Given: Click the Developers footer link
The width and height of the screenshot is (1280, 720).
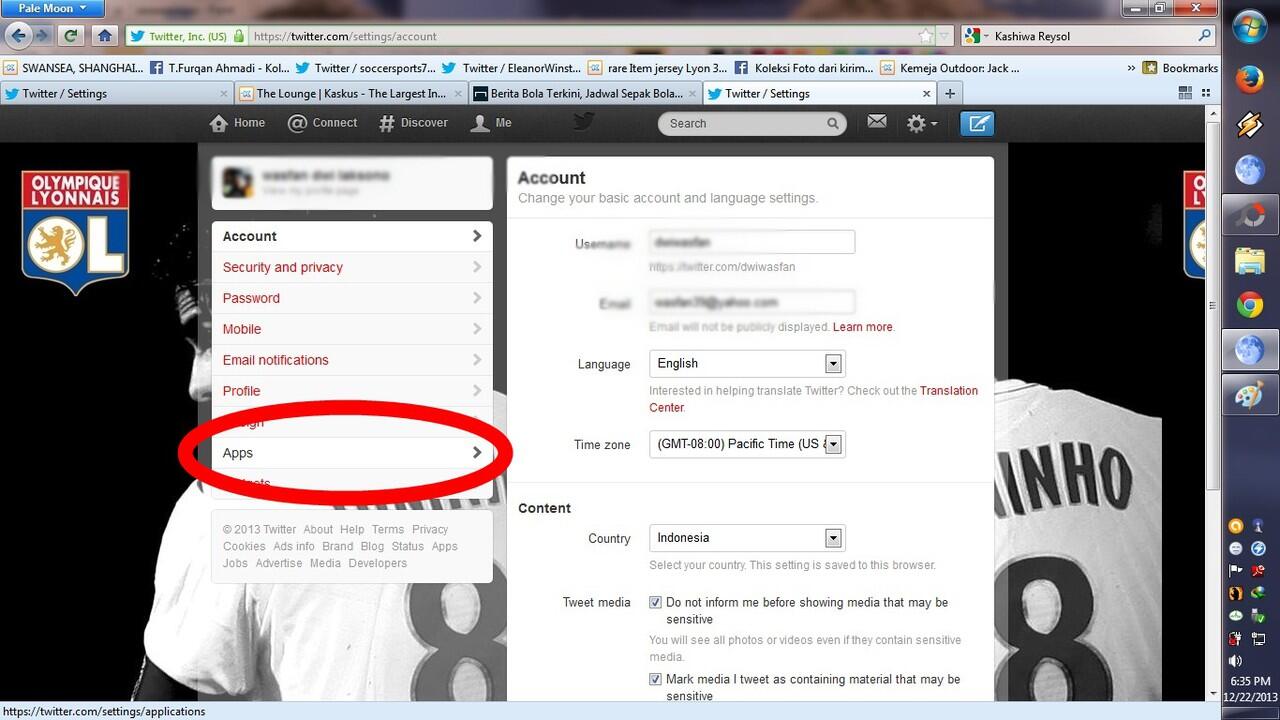Looking at the screenshot, I should click(378, 564).
